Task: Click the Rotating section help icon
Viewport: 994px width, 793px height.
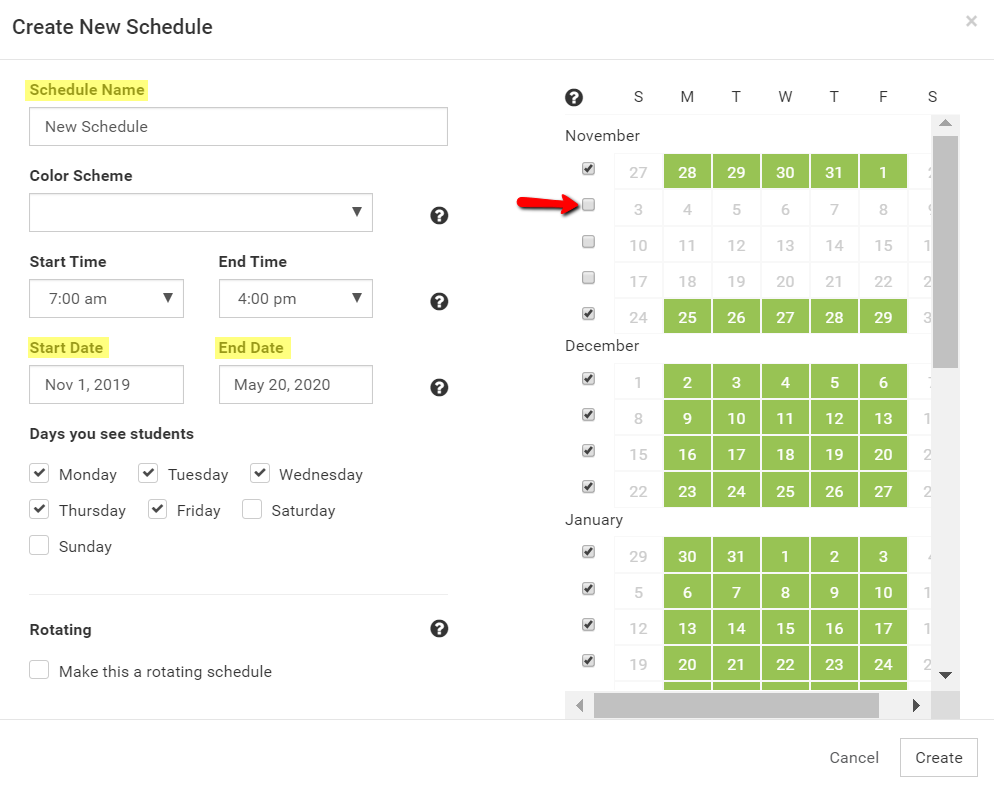Action: [x=439, y=629]
